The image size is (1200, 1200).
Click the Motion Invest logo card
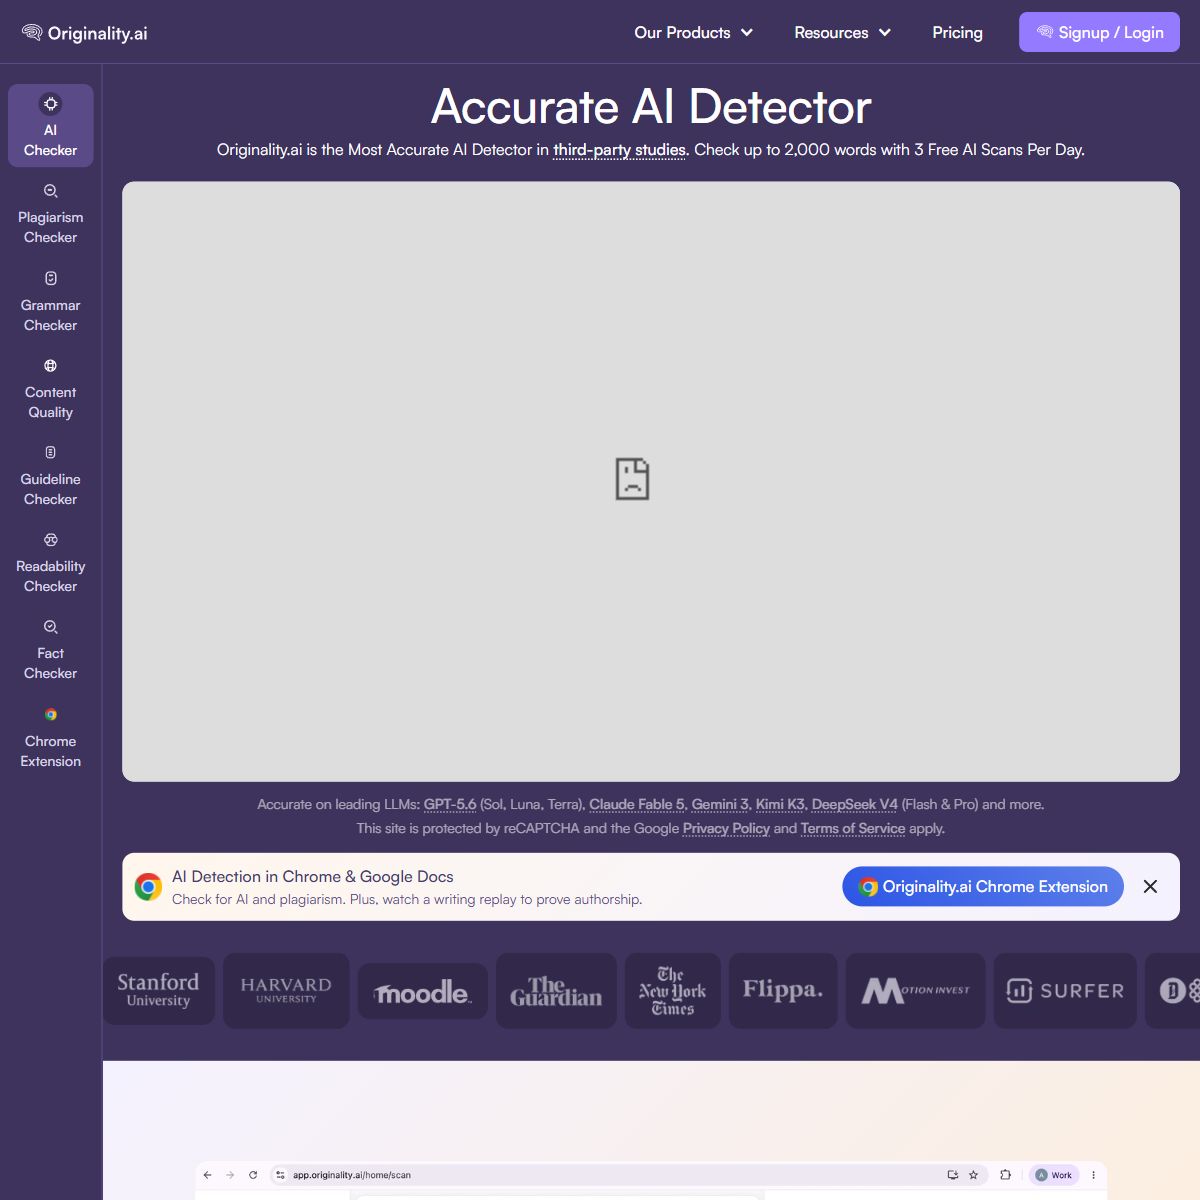(916, 990)
